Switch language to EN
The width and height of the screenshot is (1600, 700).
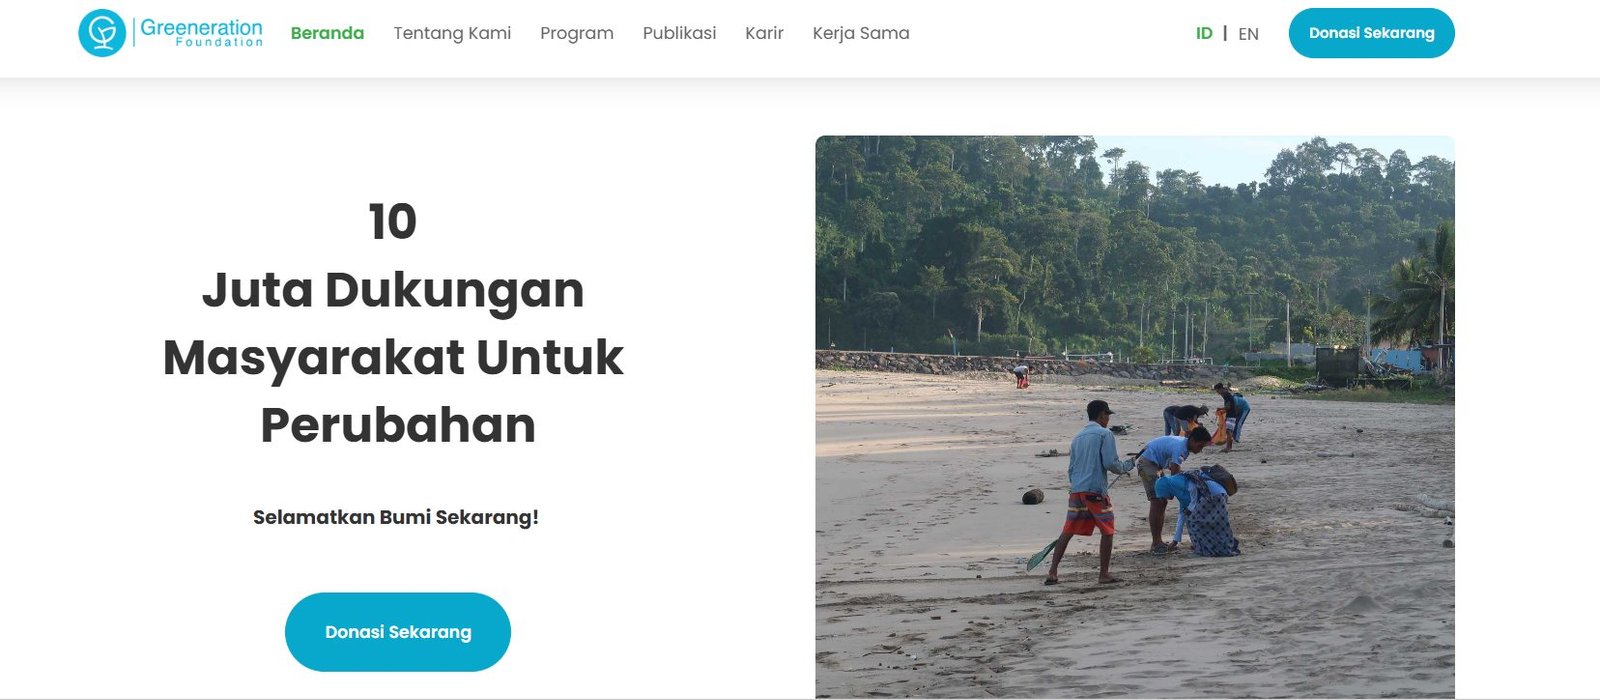1248,34
